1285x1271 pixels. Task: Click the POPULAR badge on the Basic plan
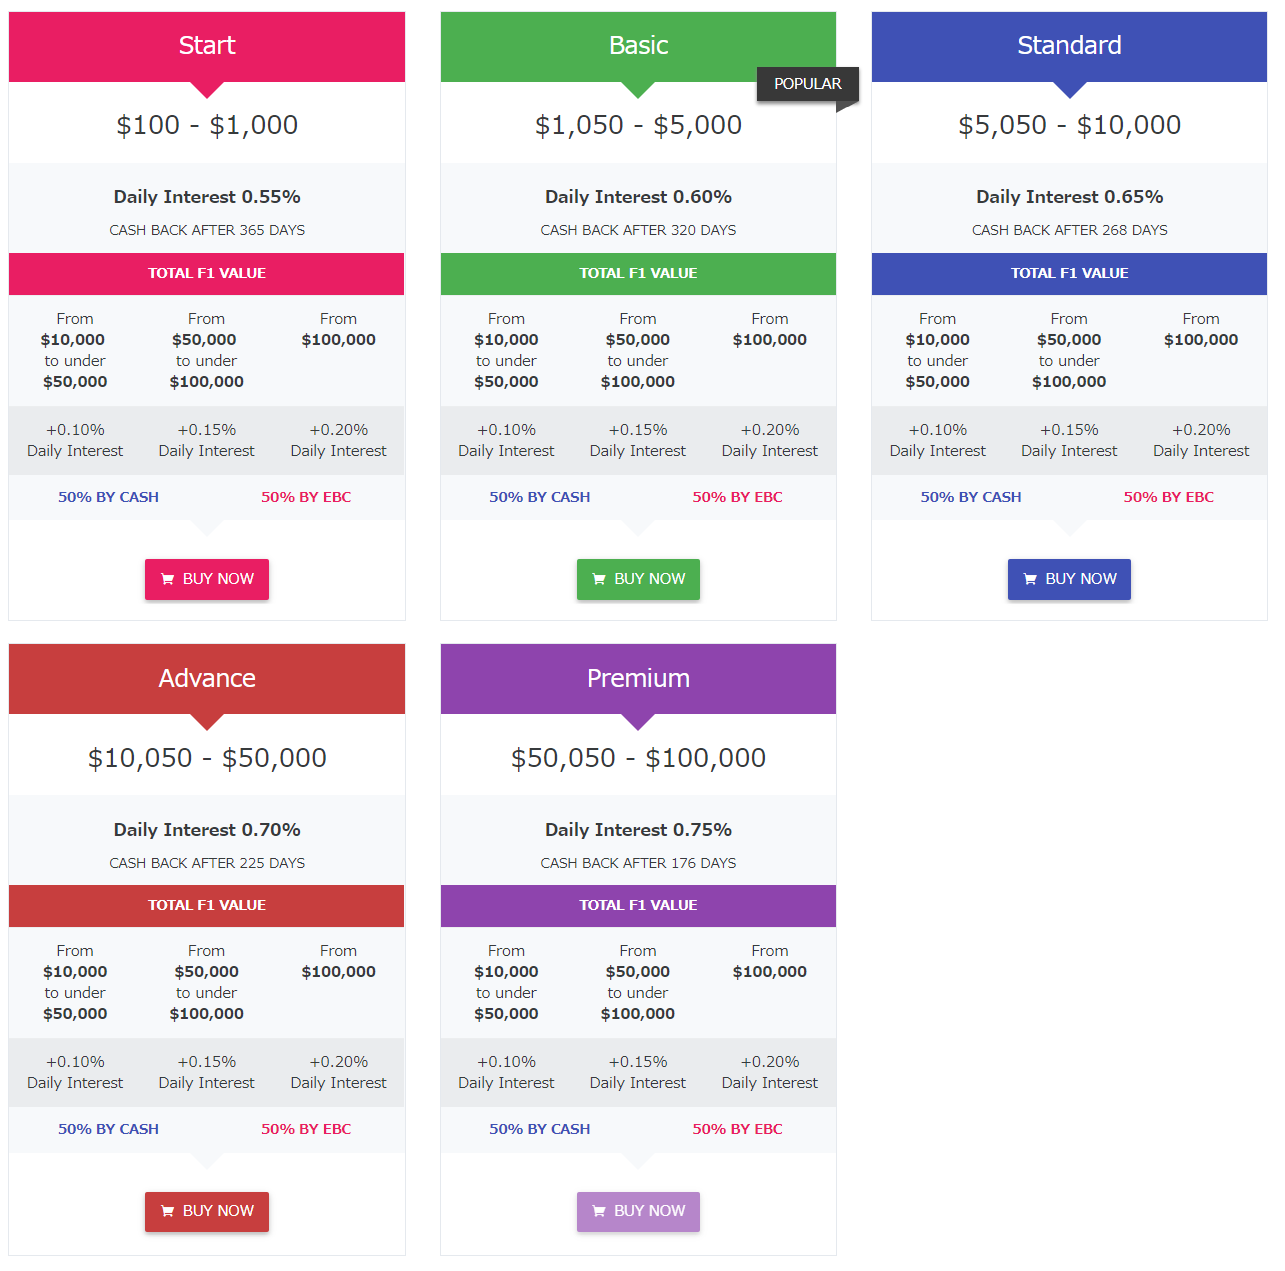[807, 84]
